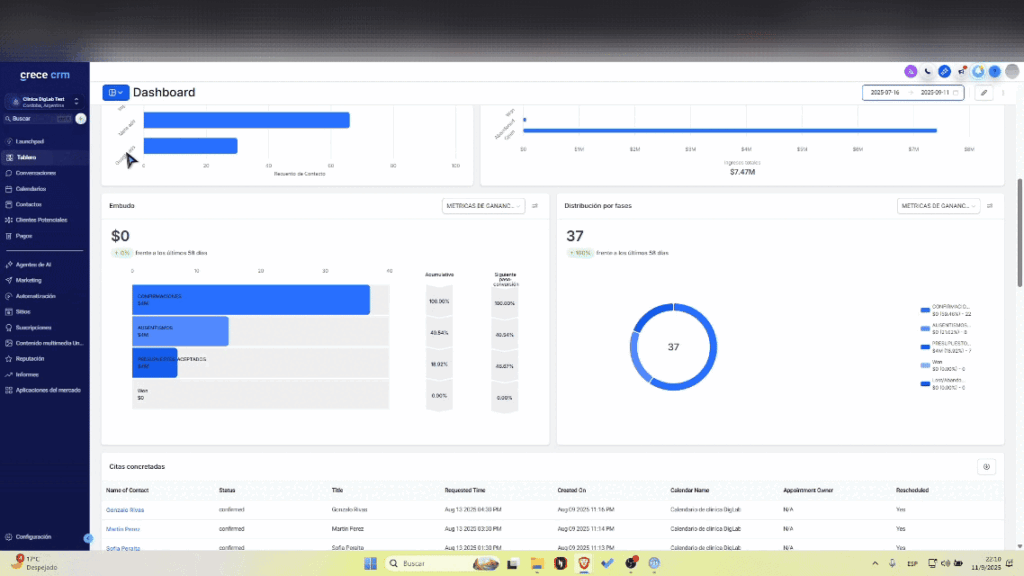
Task: Click the pencil edit dashboard icon
Action: pyautogui.click(x=984, y=92)
